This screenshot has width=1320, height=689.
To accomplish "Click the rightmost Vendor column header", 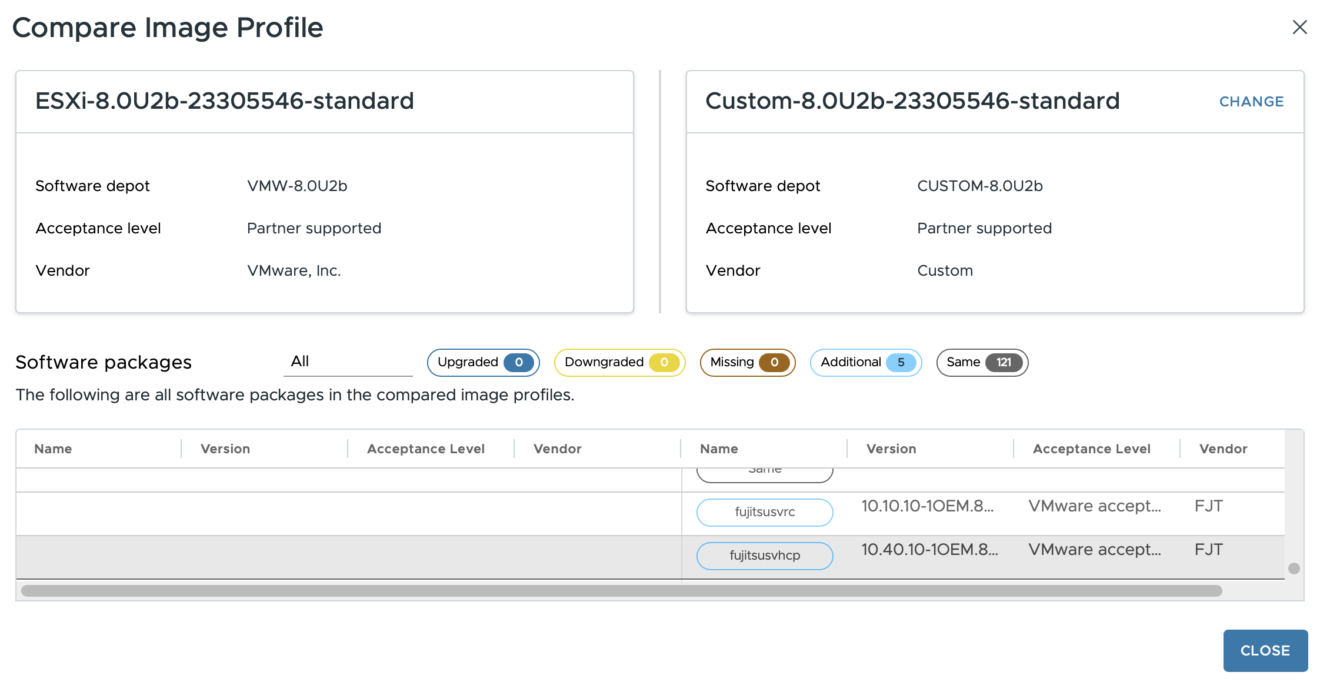I will [1223, 449].
